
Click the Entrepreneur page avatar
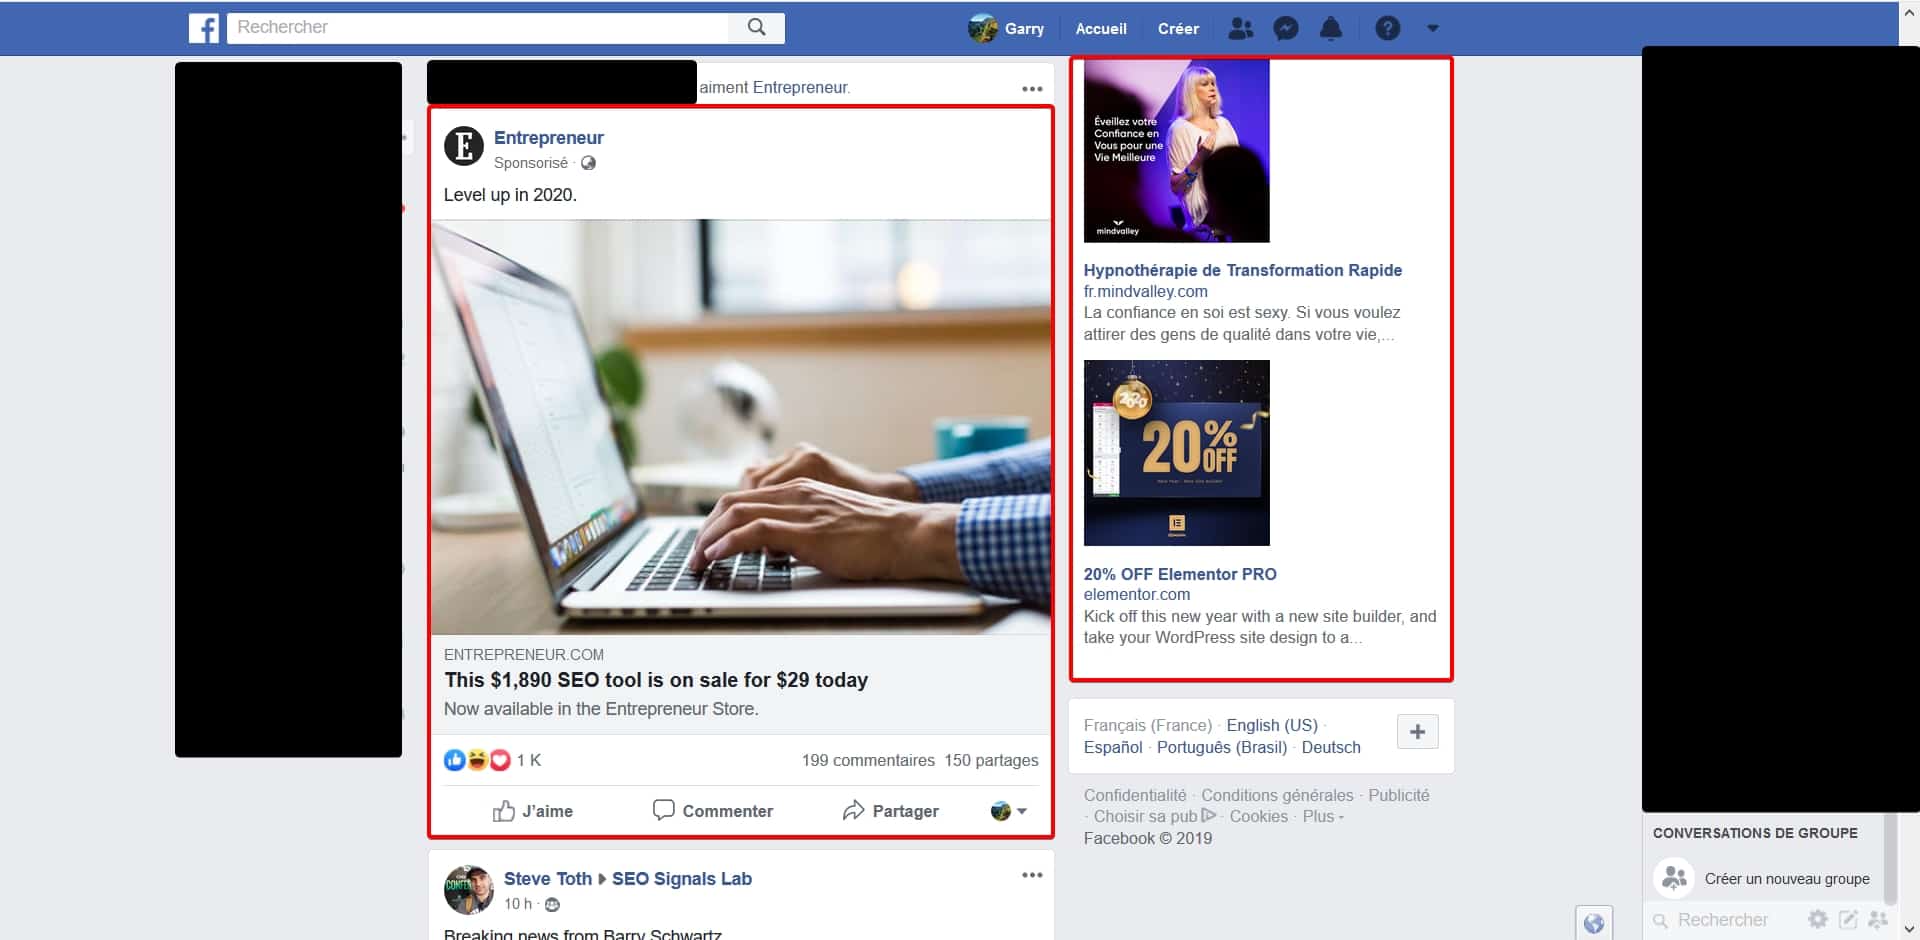tap(464, 147)
